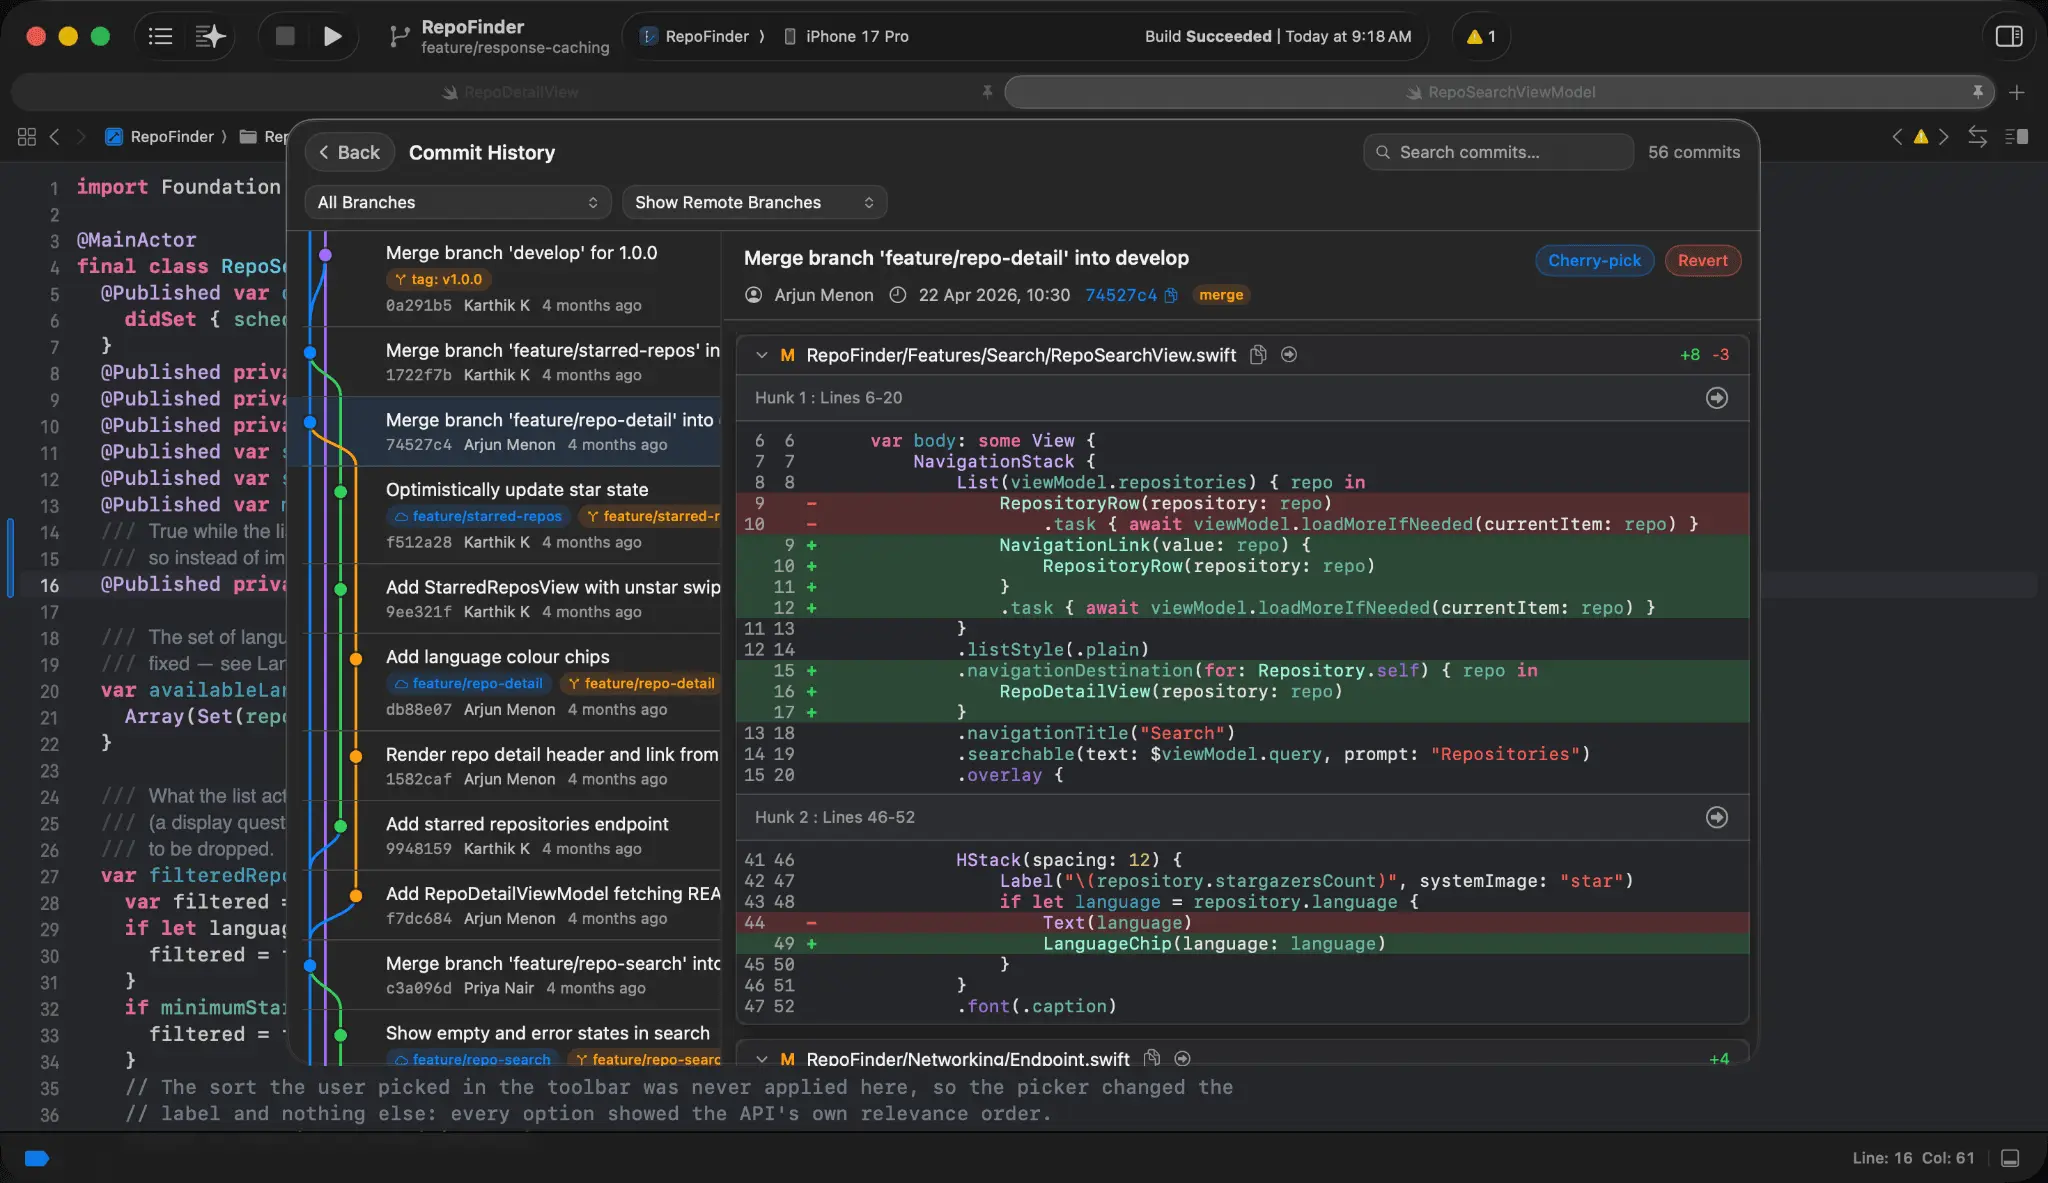This screenshot has height=1183, width=2048.
Task: Select RepoFinder in the jump bar
Action: 160,136
